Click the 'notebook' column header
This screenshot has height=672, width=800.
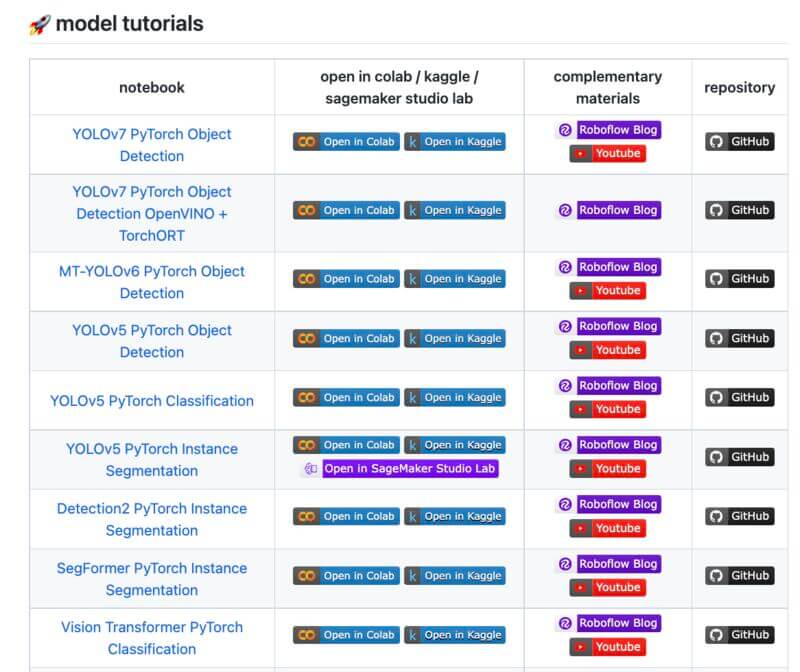pos(152,87)
